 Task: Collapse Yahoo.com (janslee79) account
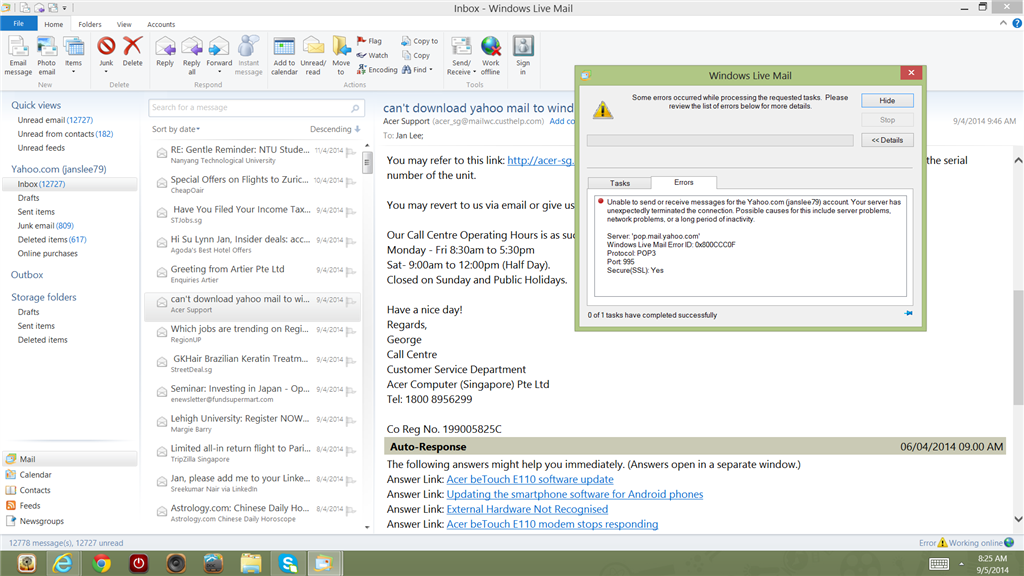58,169
